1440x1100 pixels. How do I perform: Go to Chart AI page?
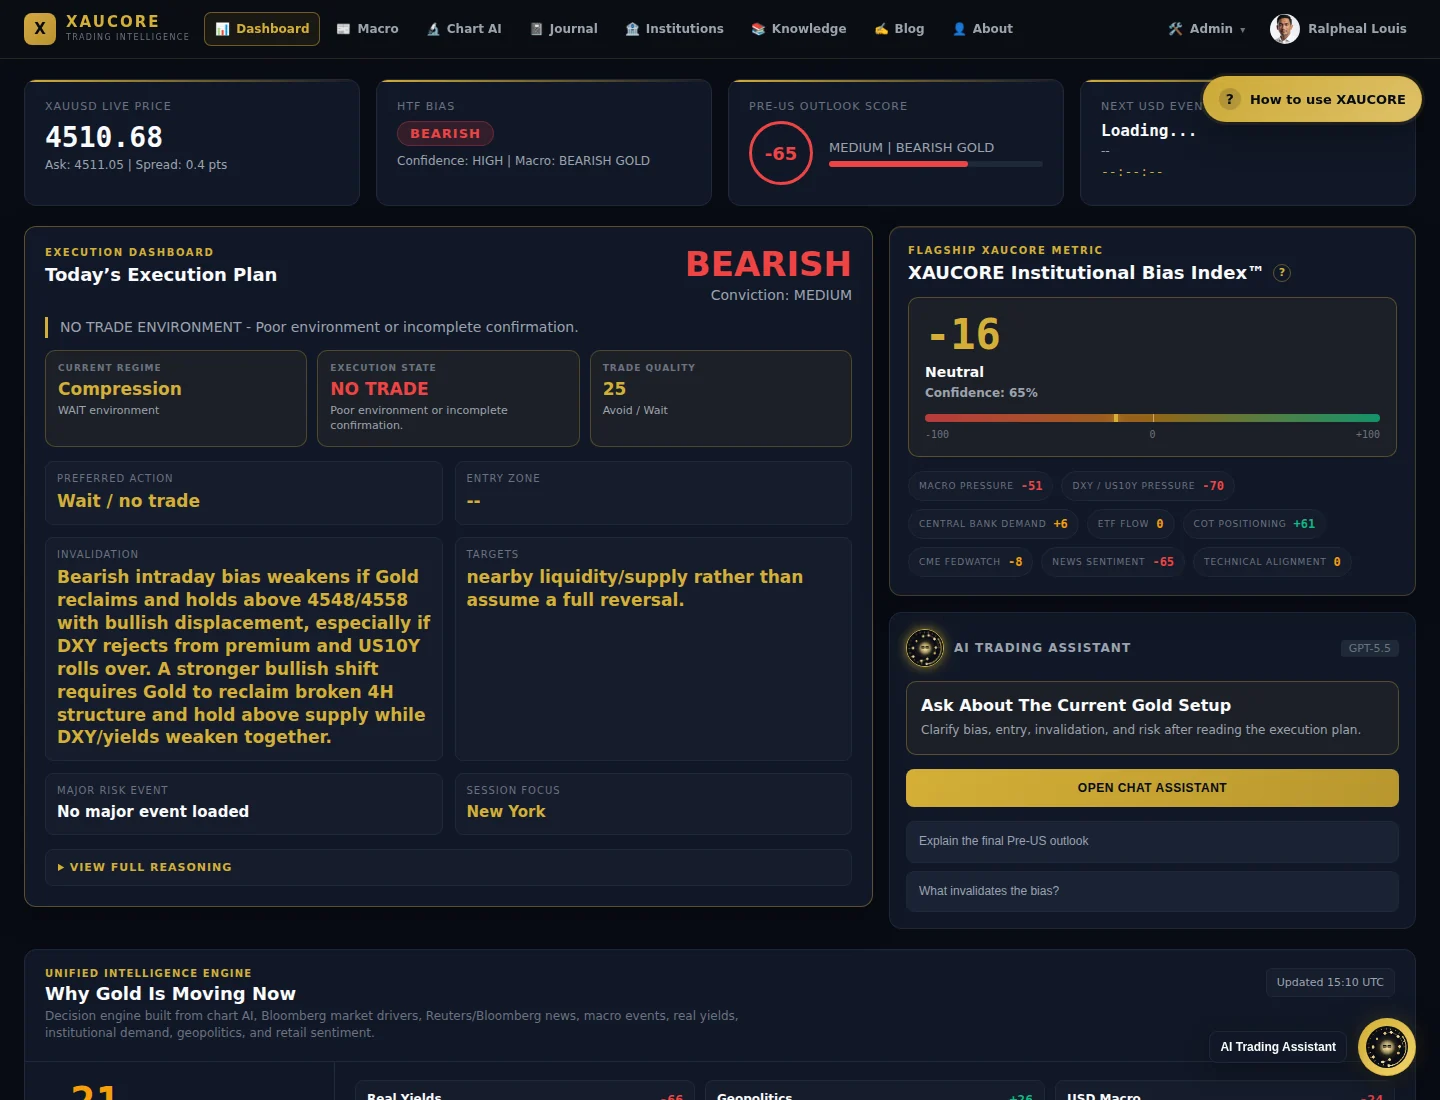[464, 29]
